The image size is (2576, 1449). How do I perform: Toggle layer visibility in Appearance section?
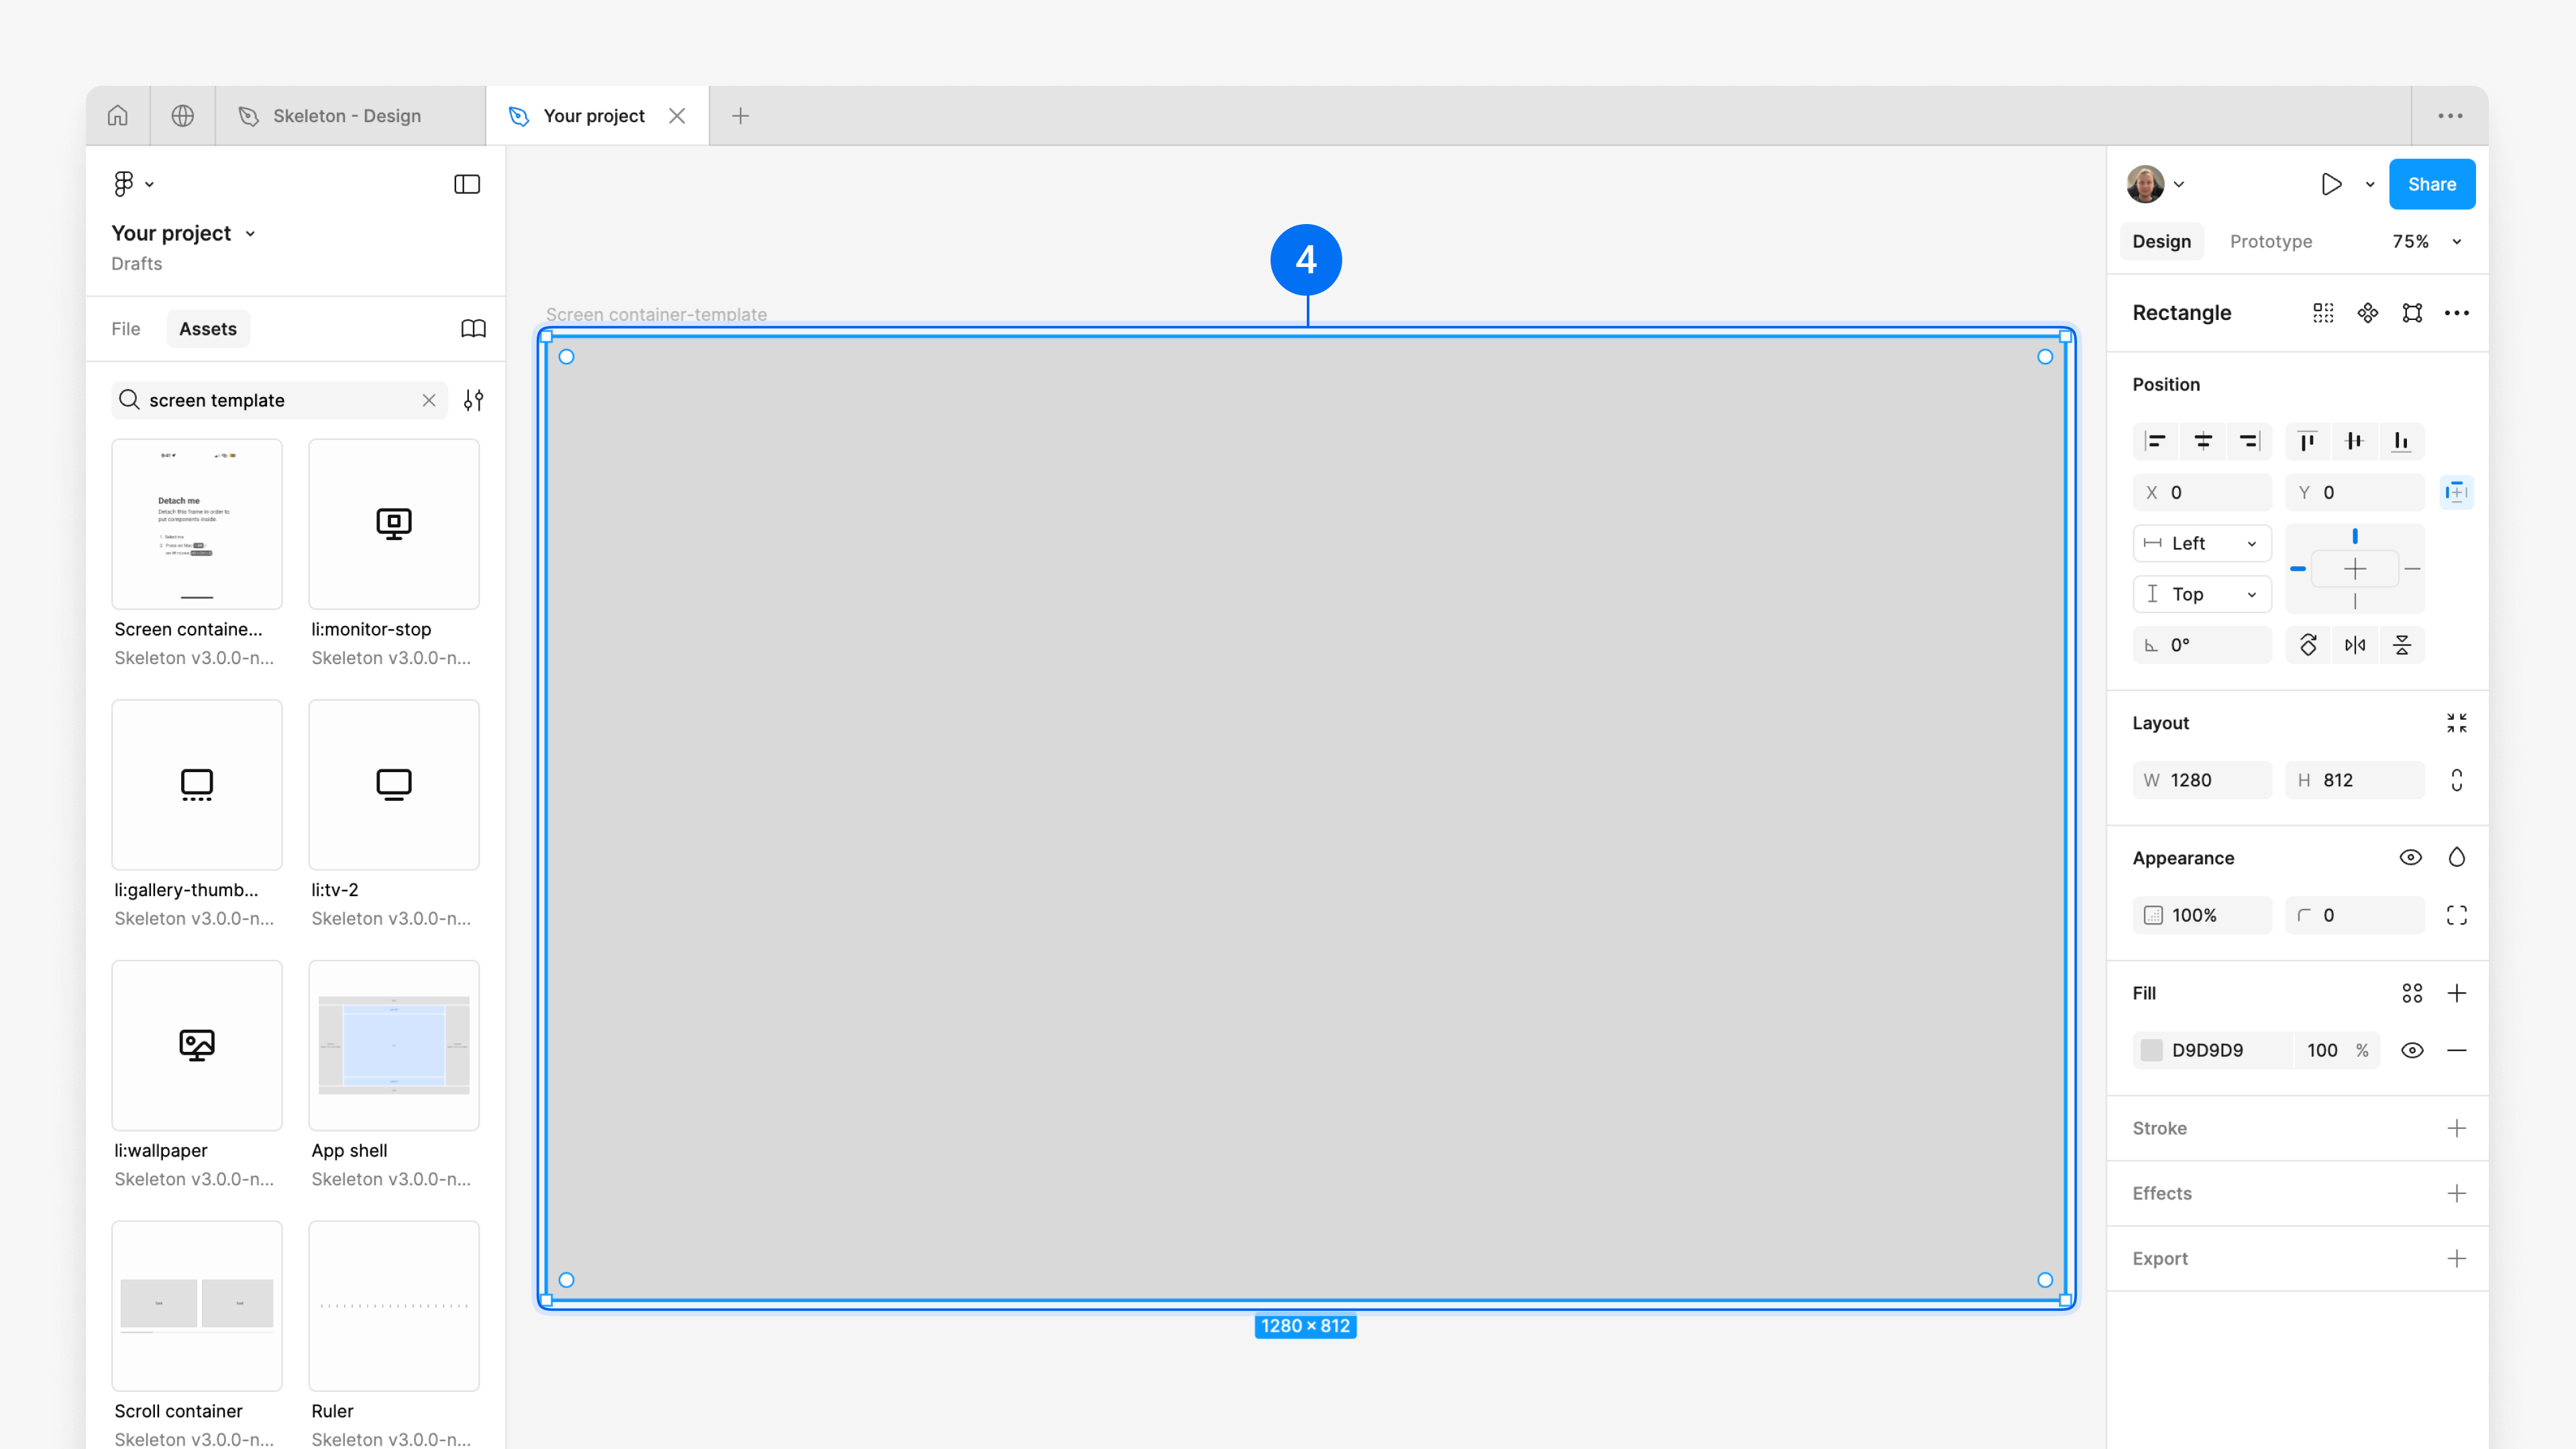2410,858
